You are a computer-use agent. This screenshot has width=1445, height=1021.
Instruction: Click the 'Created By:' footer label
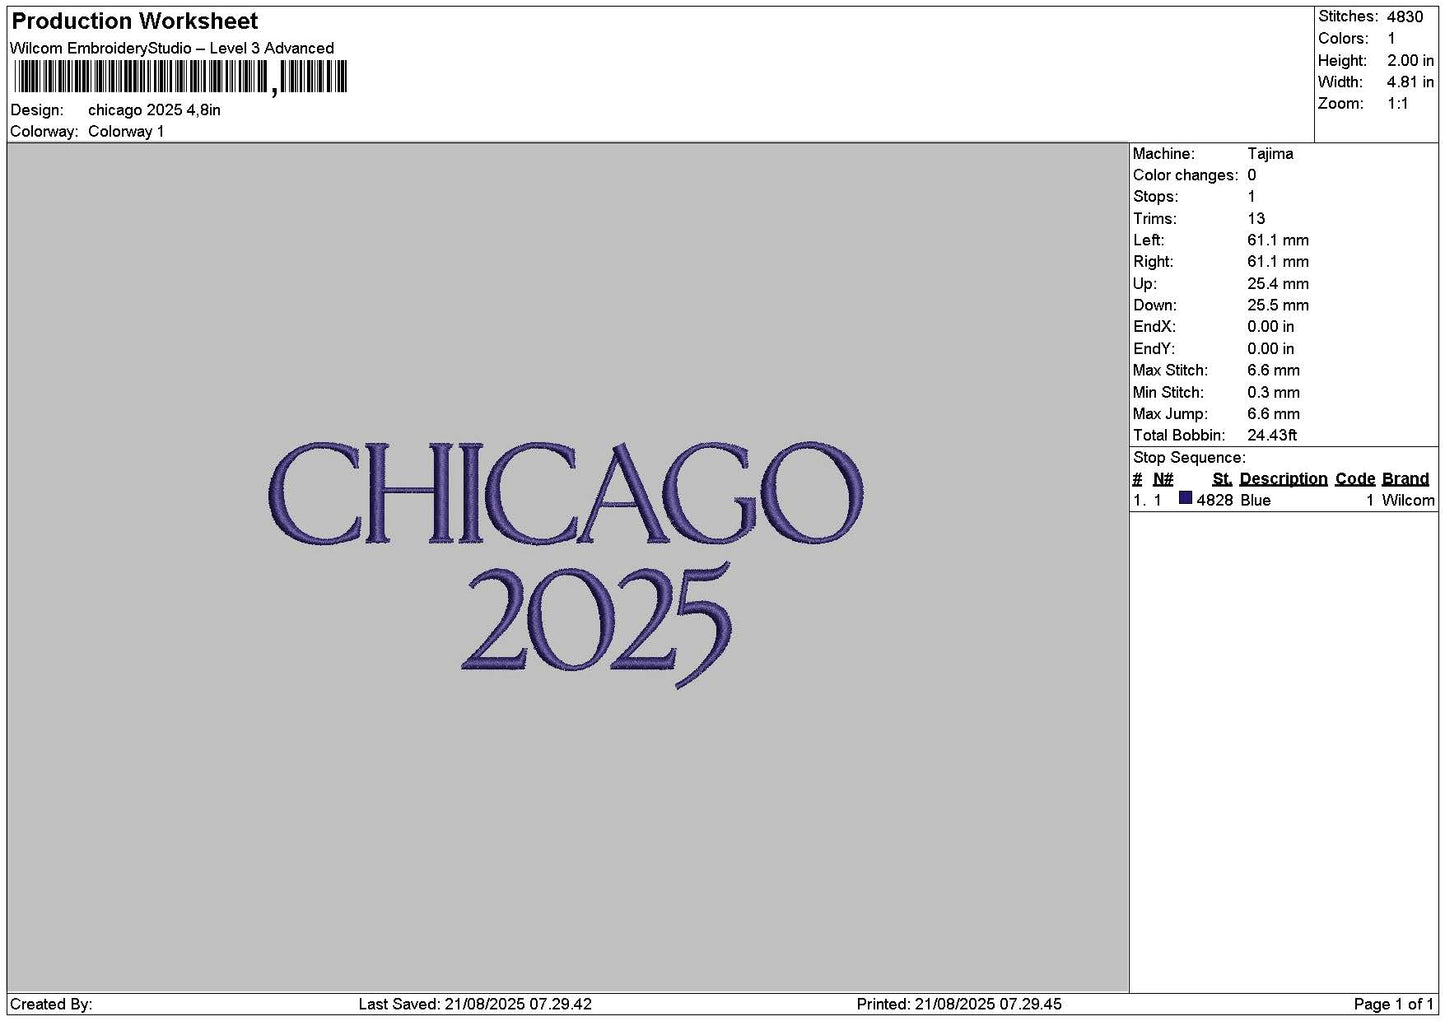(51, 1004)
